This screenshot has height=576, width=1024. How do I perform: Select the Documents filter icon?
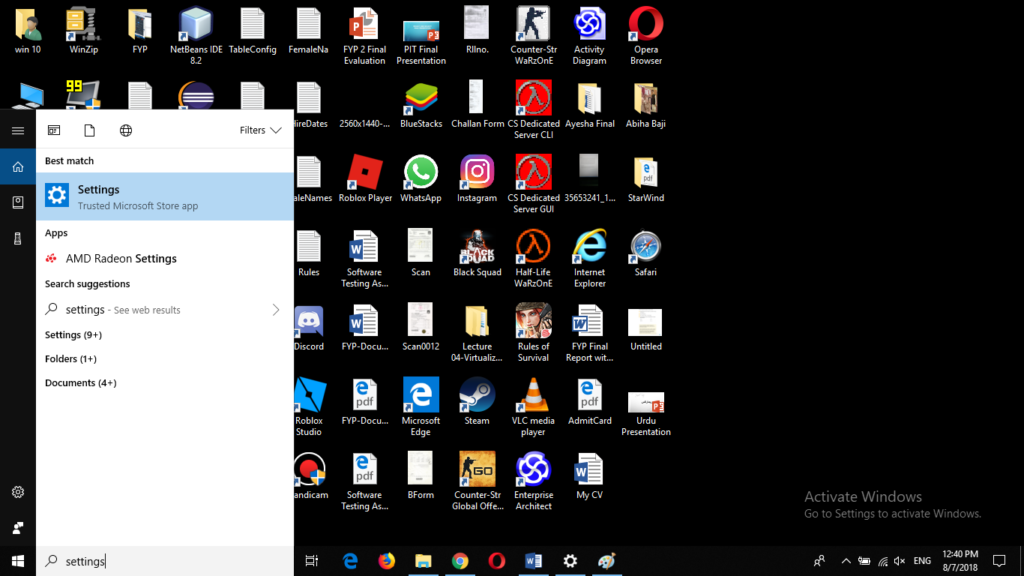[x=89, y=130]
